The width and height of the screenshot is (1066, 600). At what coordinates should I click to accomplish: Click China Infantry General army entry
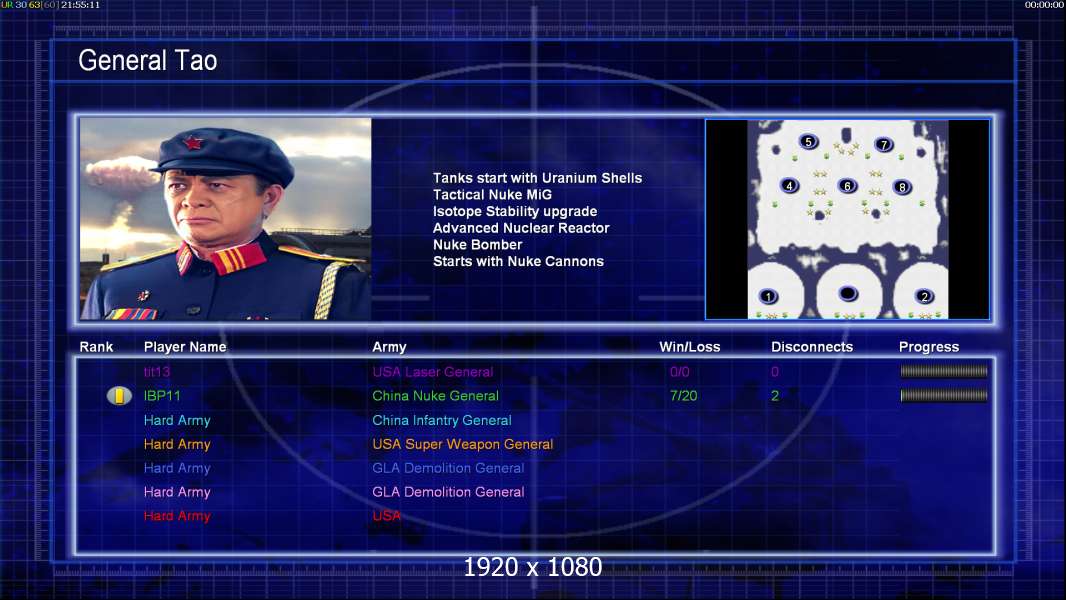[442, 421]
